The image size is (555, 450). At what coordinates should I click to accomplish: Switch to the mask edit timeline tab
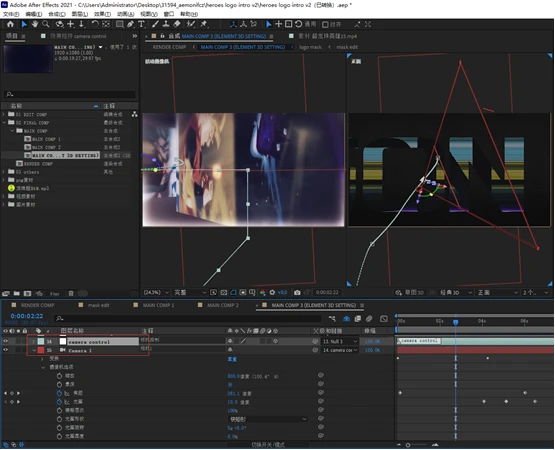coord(98,305)
